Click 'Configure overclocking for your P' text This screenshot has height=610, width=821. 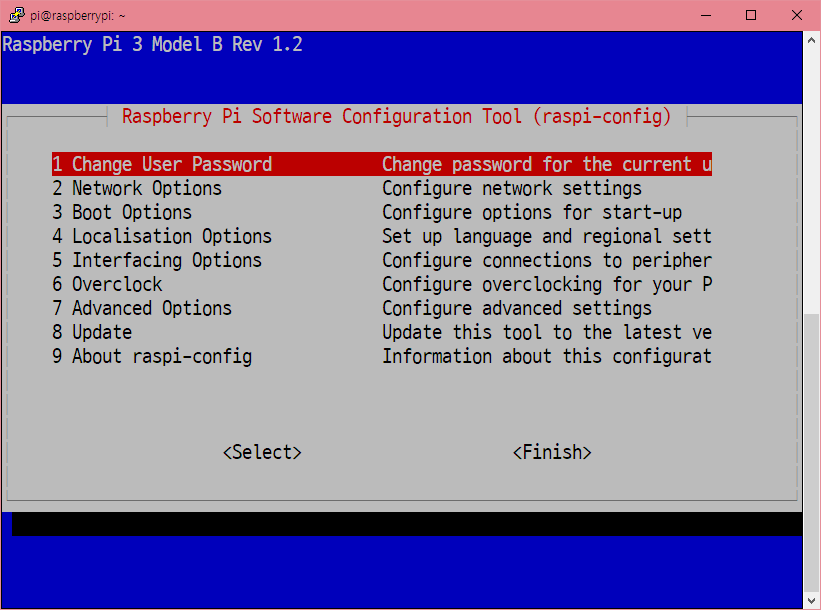click(547, 284)
